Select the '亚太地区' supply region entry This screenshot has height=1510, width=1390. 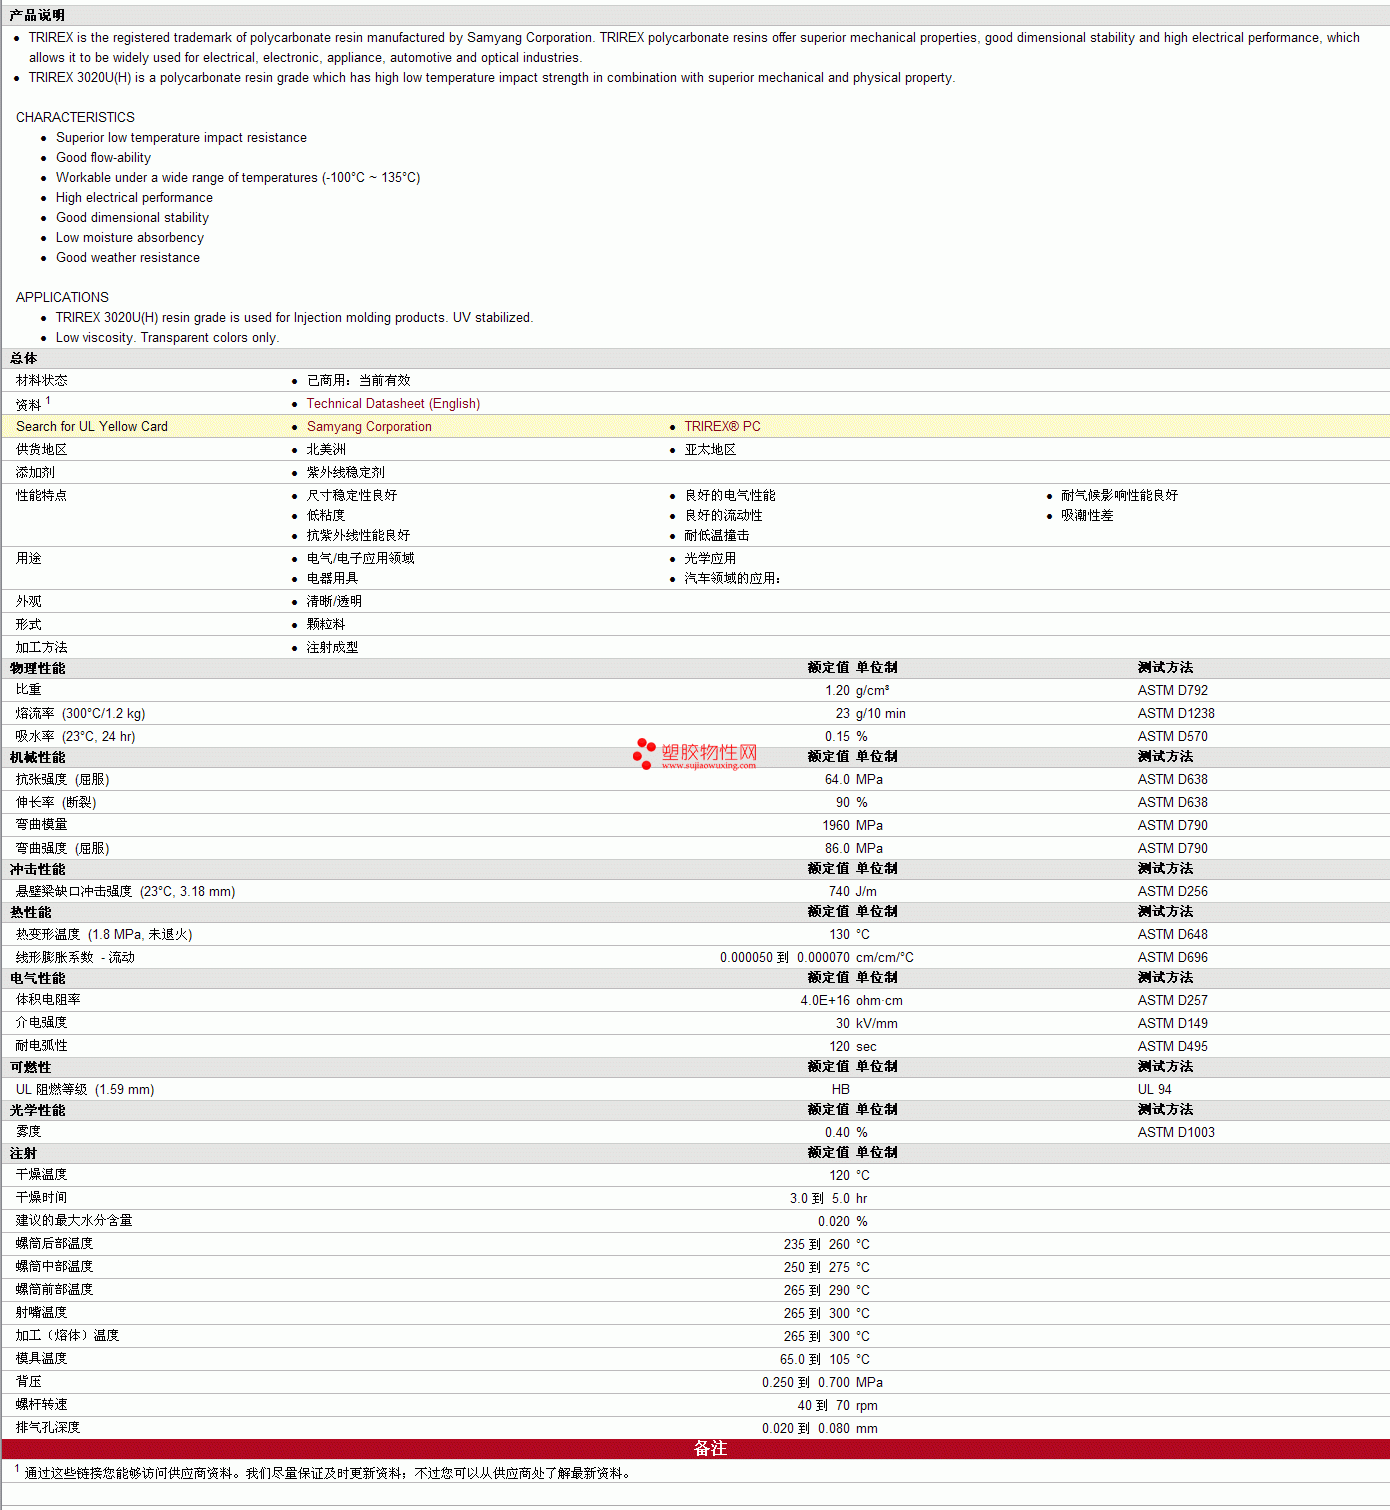coord(710,450)
